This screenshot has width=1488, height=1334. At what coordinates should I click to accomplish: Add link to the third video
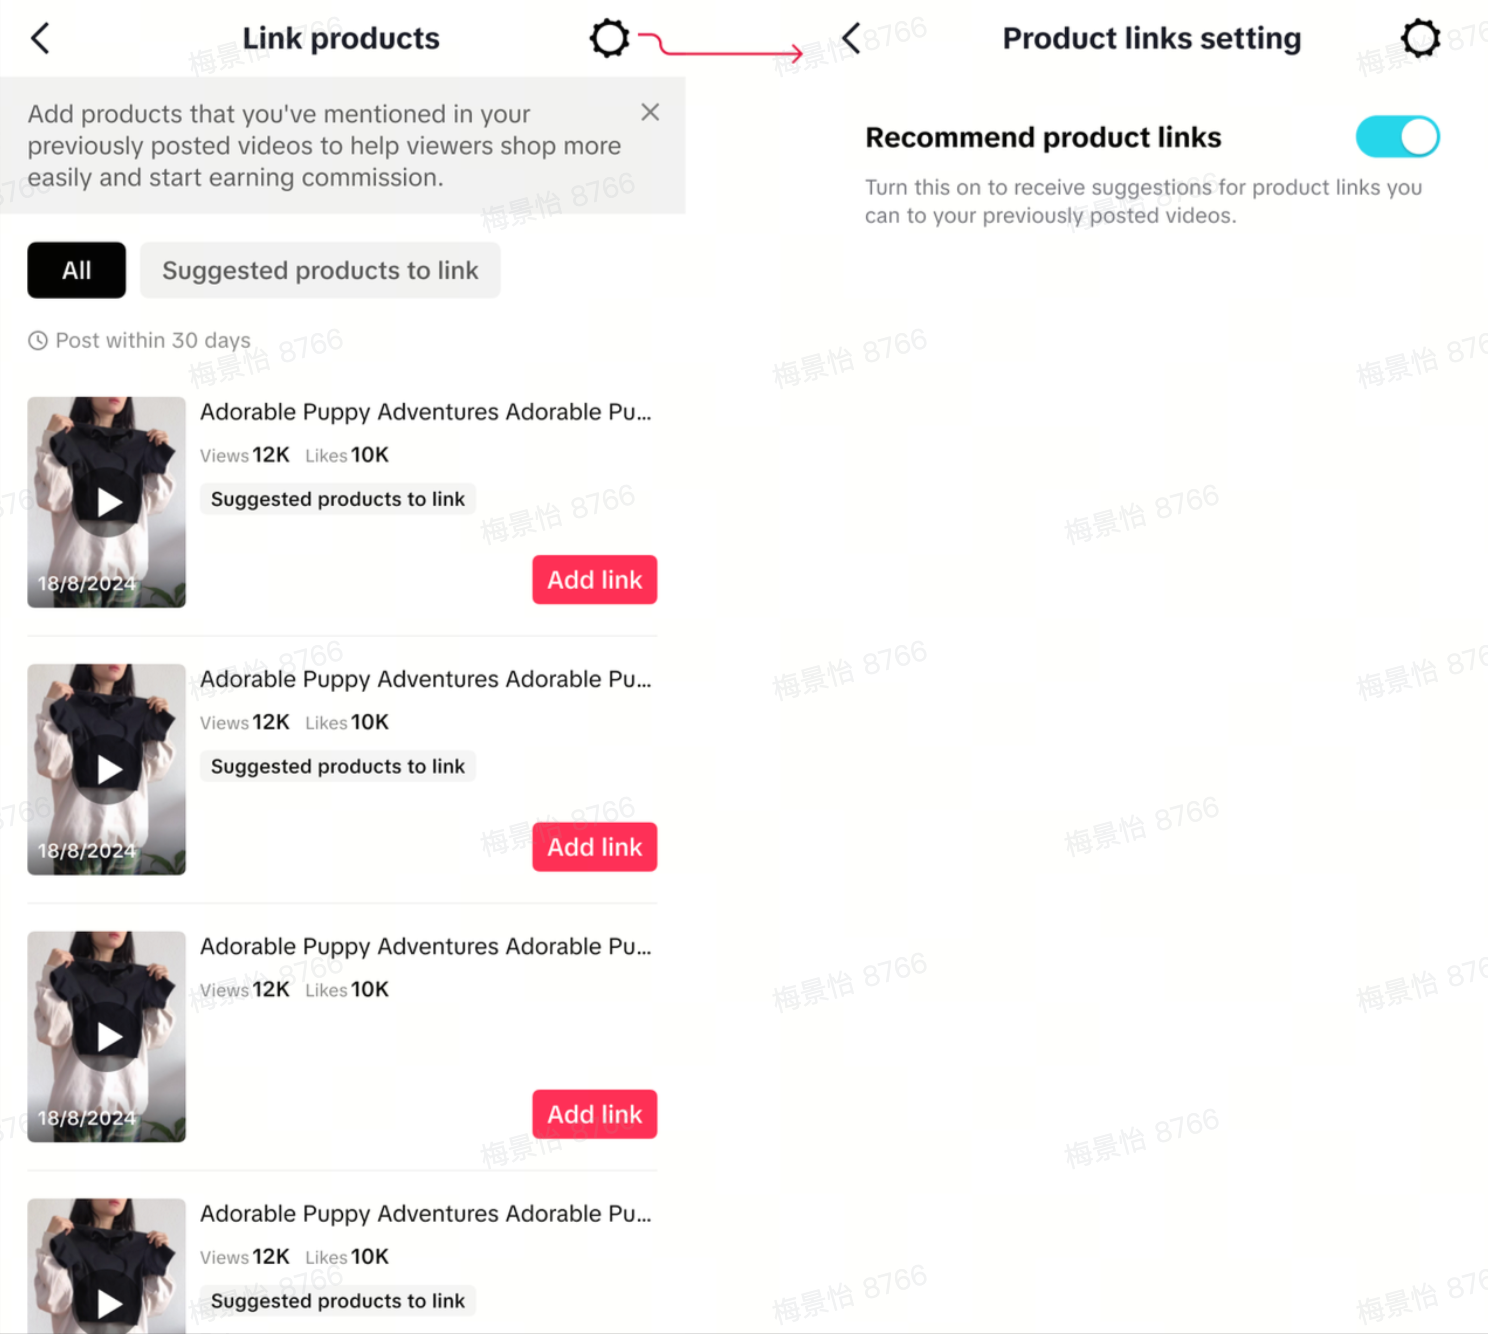595,1114
